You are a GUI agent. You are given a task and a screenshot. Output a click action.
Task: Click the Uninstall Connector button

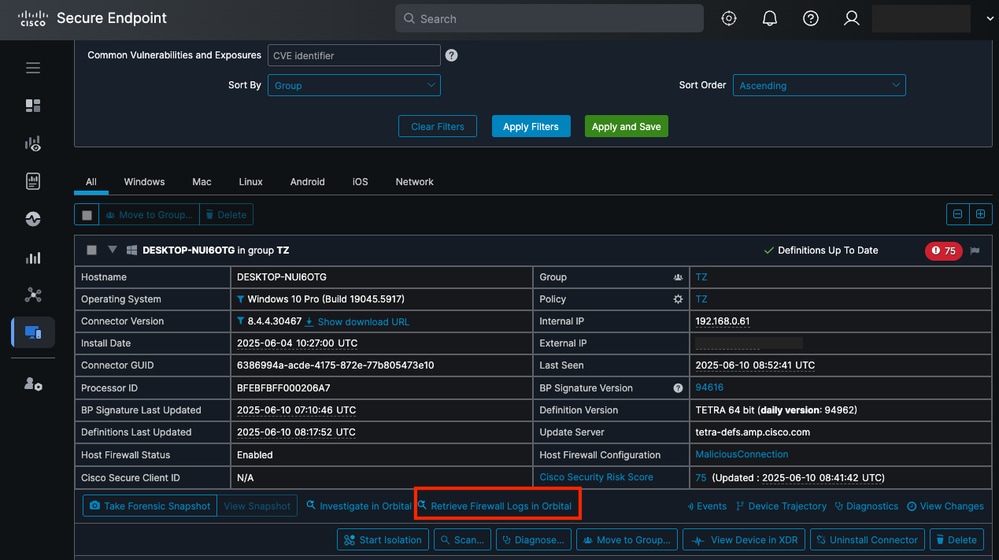click(x=867, y=540)
